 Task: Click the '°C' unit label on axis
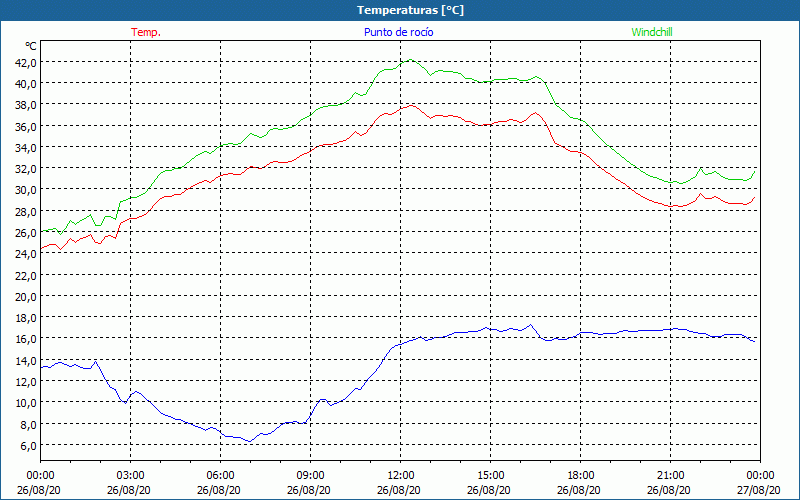(x=31, y=46)
